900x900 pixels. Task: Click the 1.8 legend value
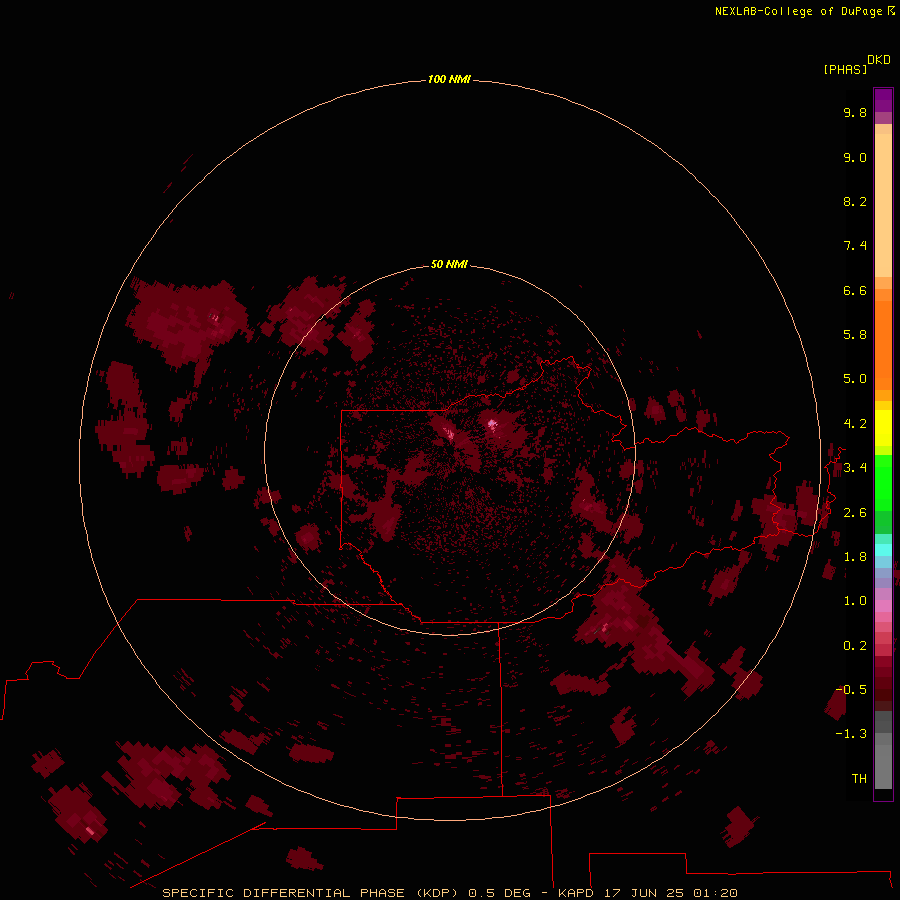coord(855,557)
